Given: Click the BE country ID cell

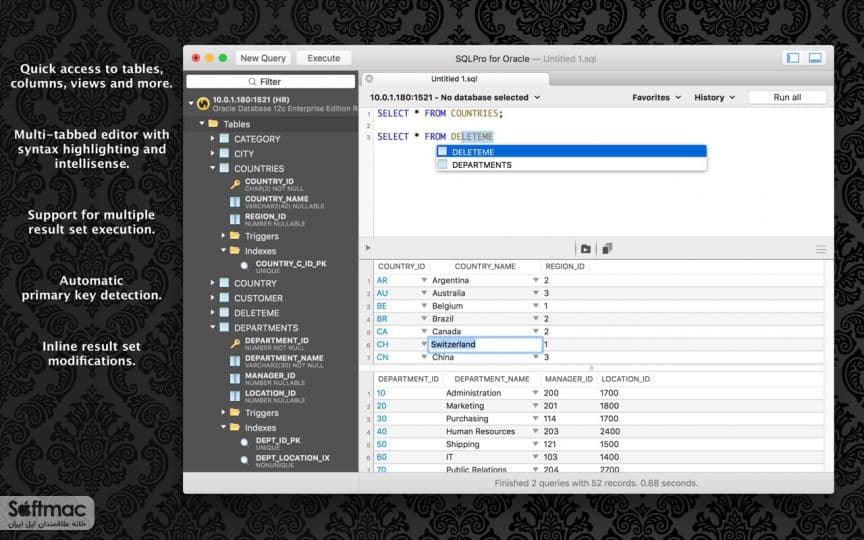Looking at the screenshot, I should [x=381, y=306].
